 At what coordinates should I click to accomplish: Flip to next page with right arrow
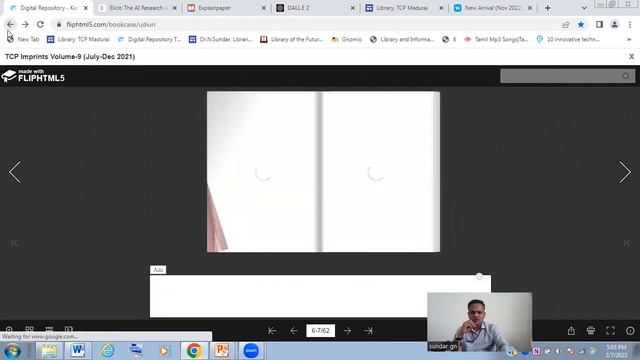coord(625,172)
